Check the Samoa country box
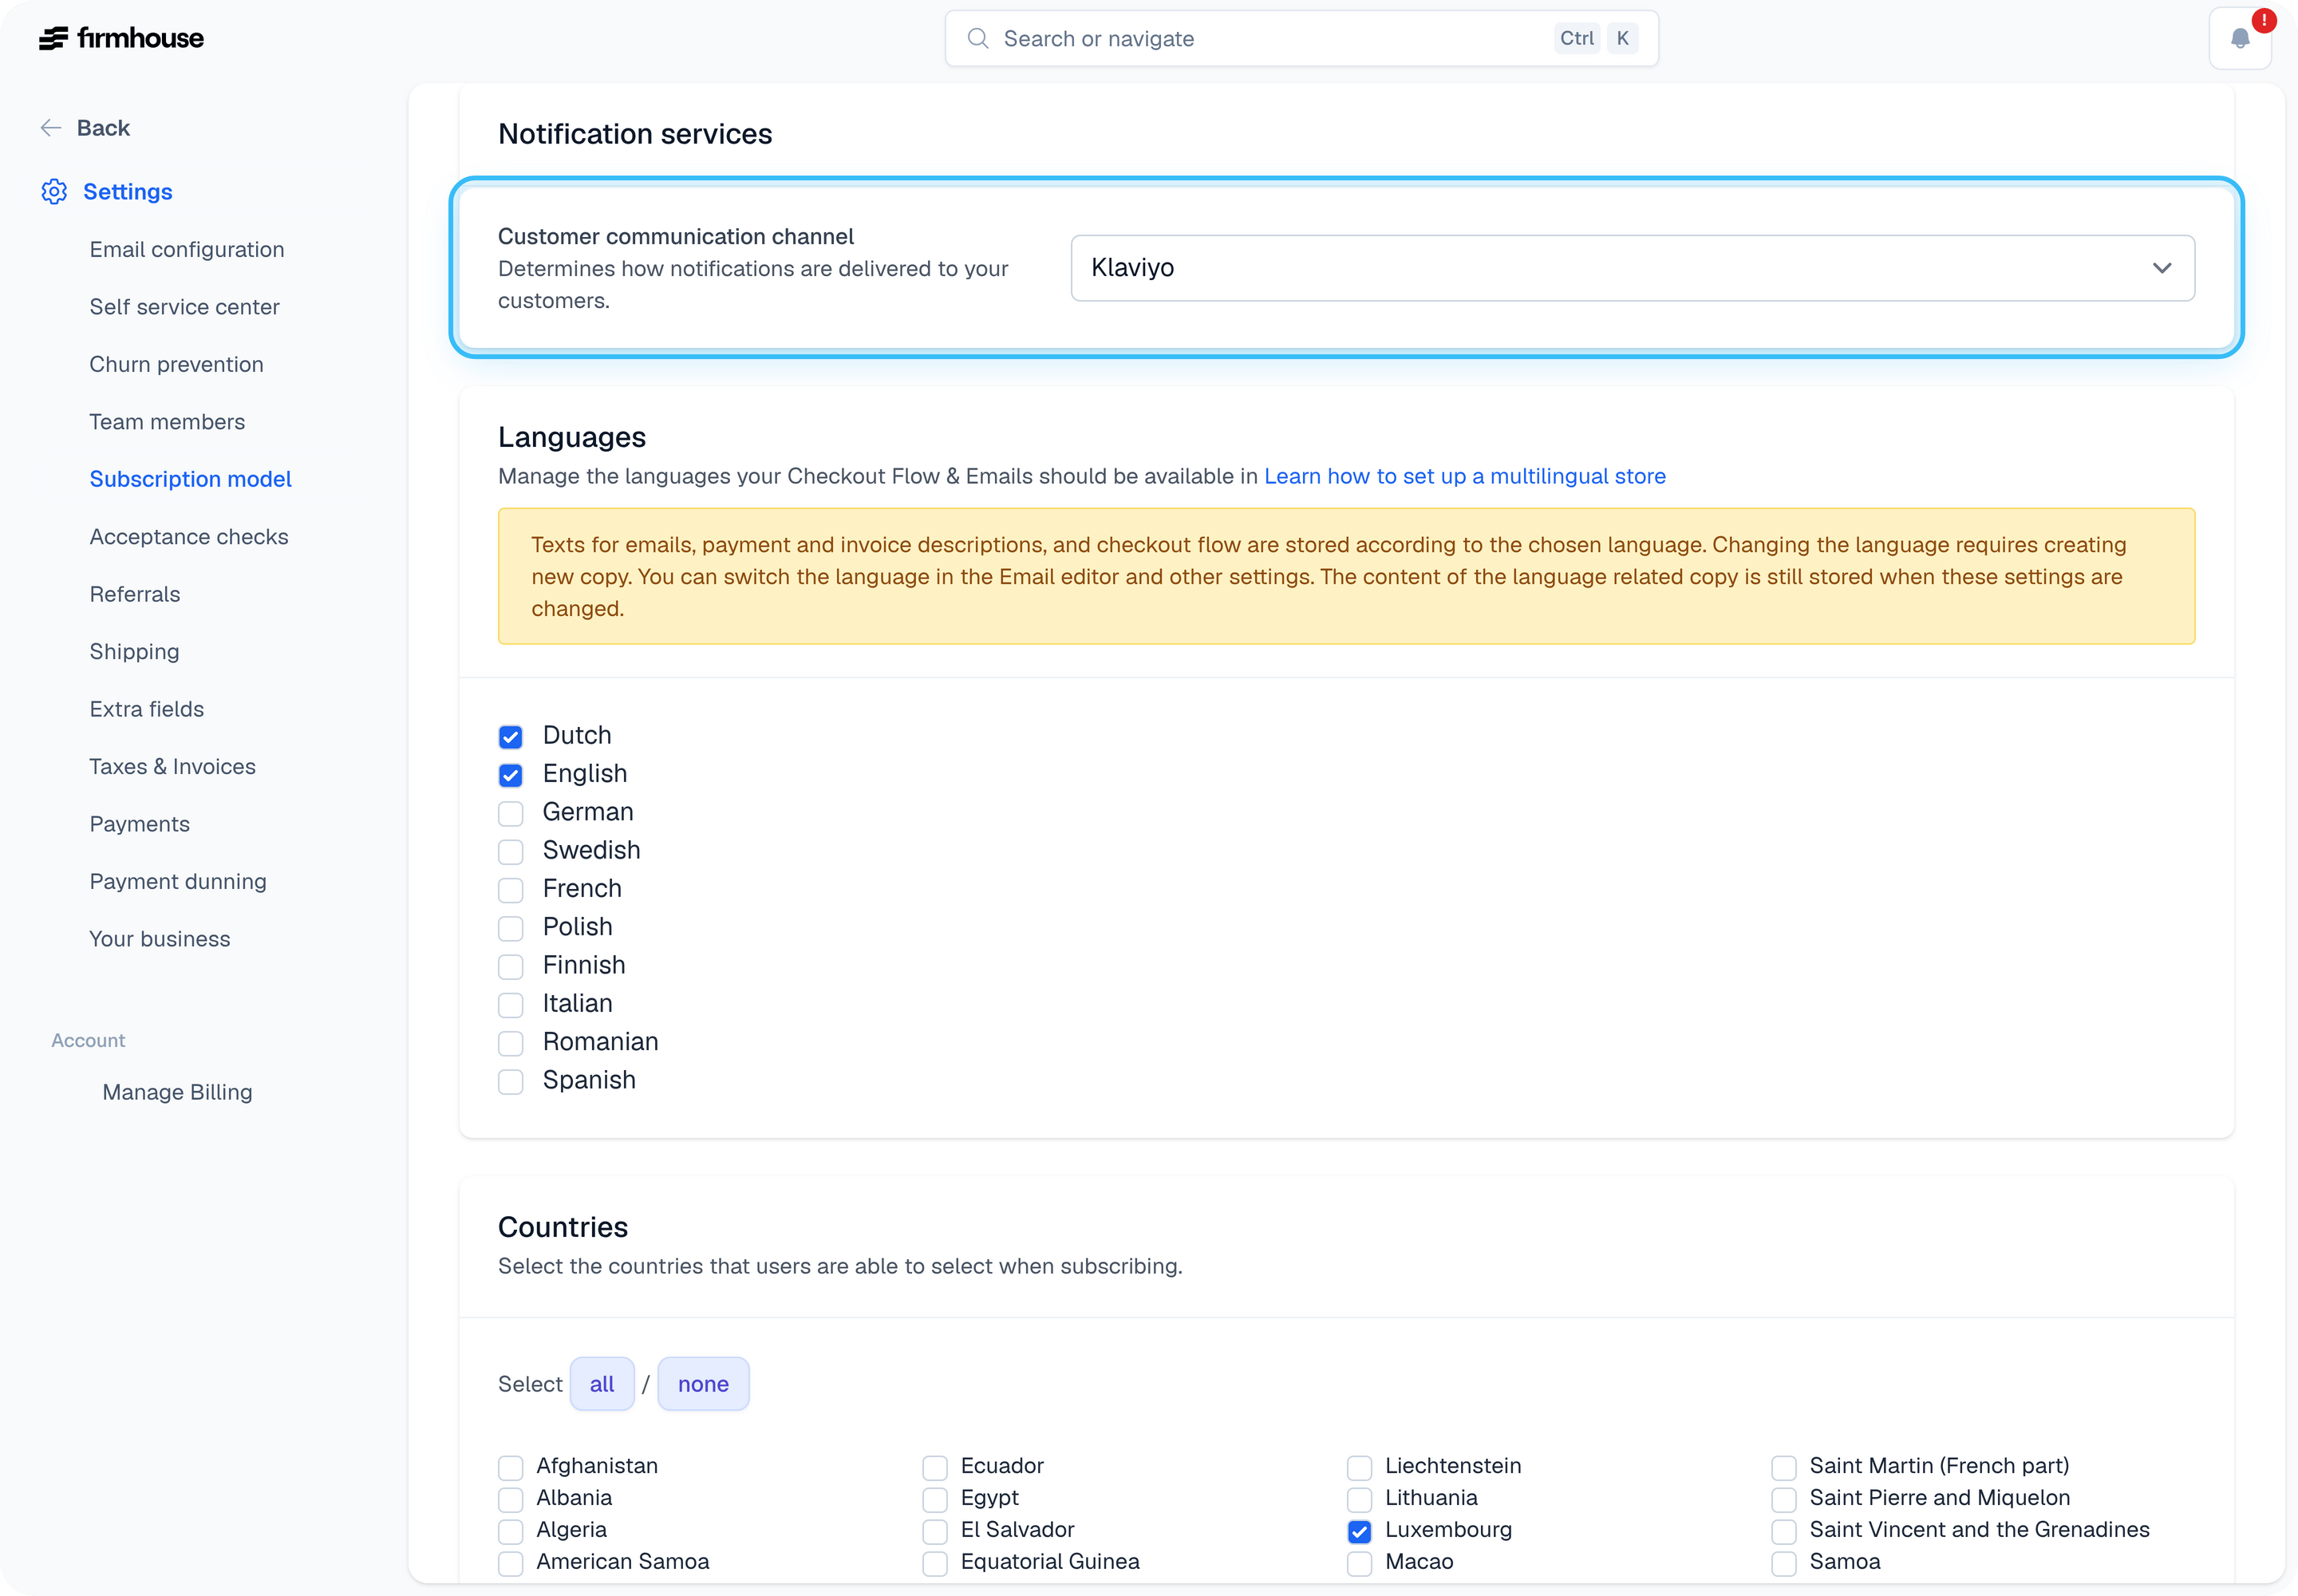2298x1596 pixels. pos(1784,1563)
